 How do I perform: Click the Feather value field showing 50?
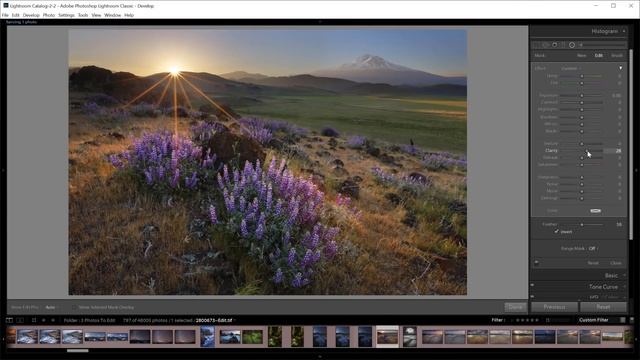pyautogui.click(x=618, y=224)
